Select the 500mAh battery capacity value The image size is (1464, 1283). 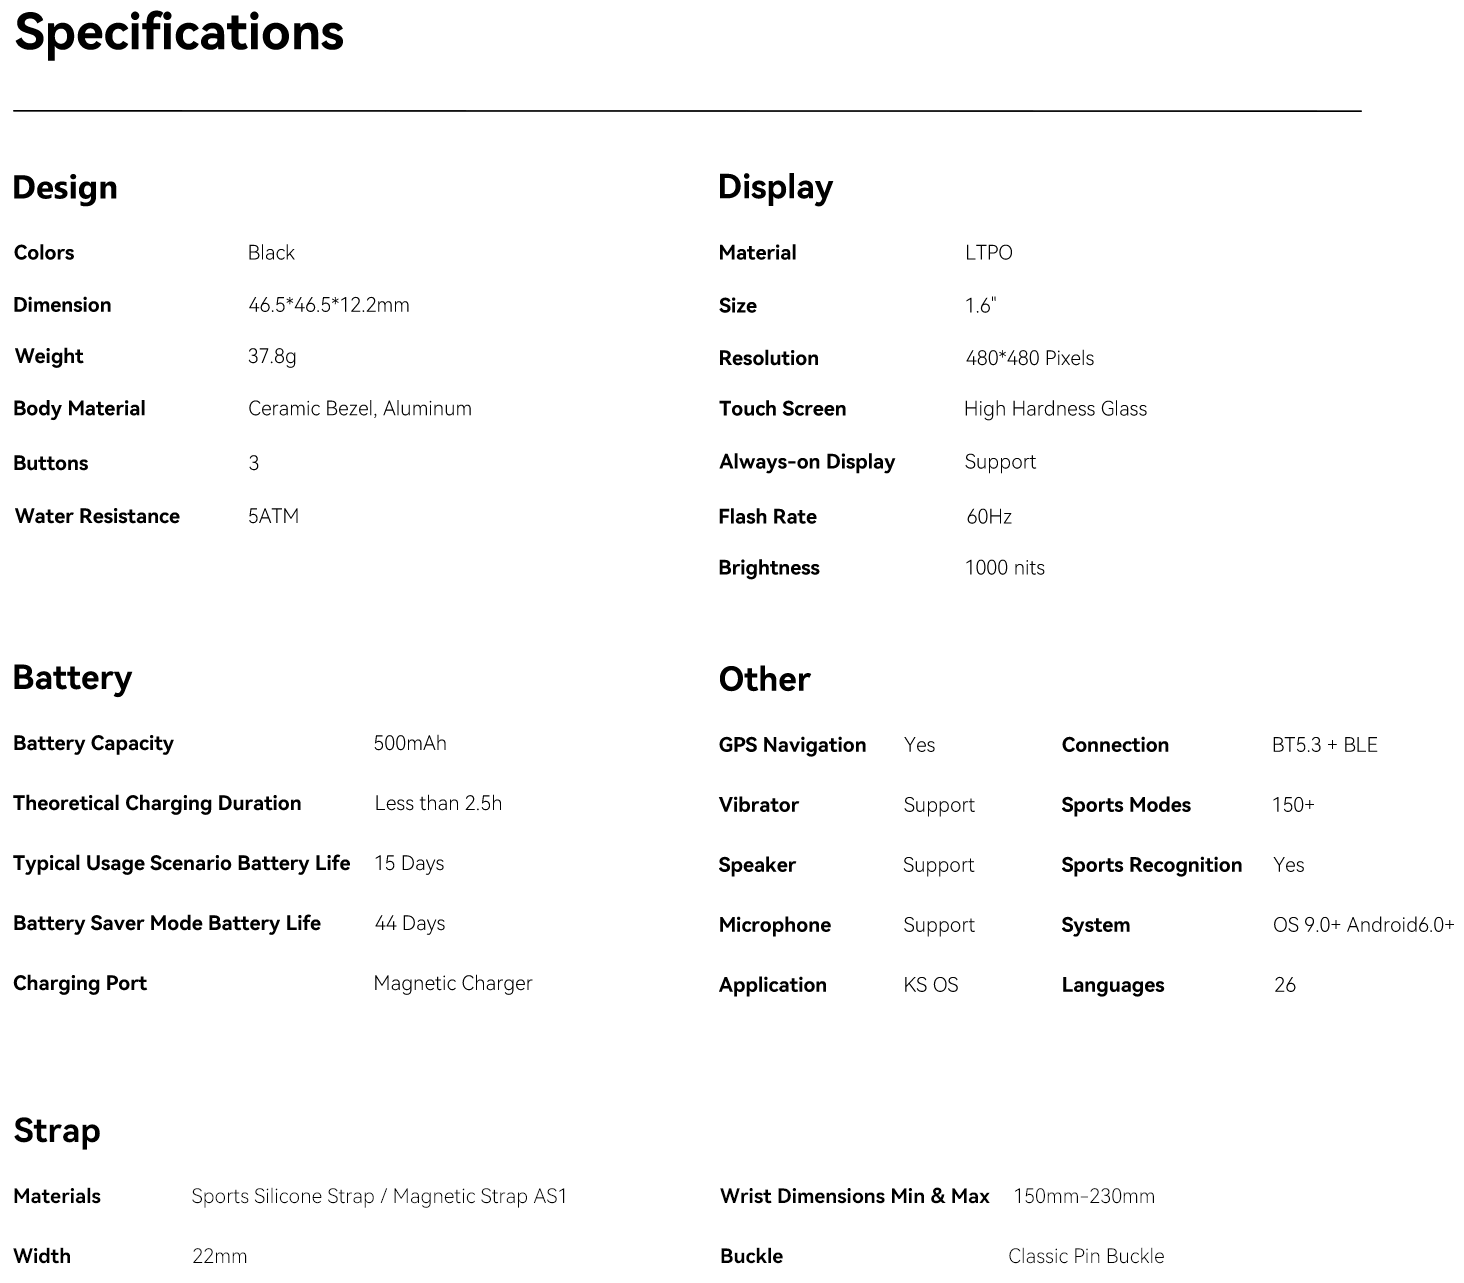pos(409,743)
